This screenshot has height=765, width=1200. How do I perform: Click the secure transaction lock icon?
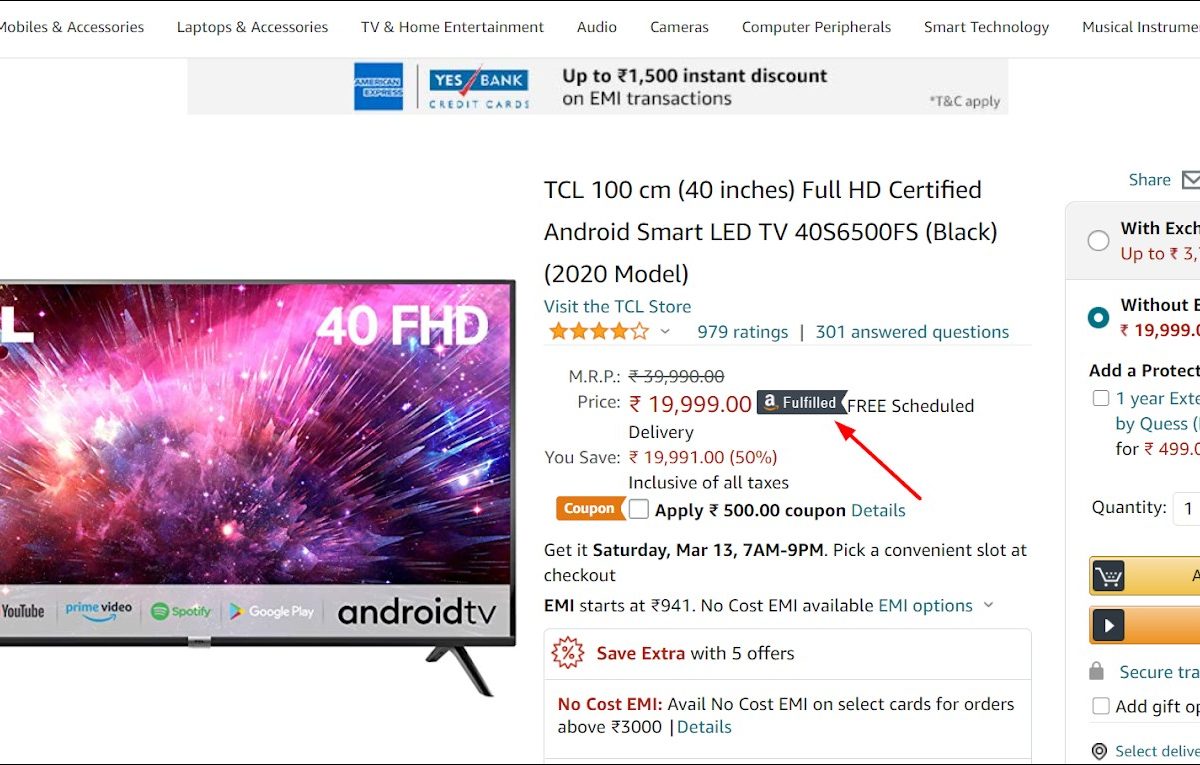[1097, 671]
